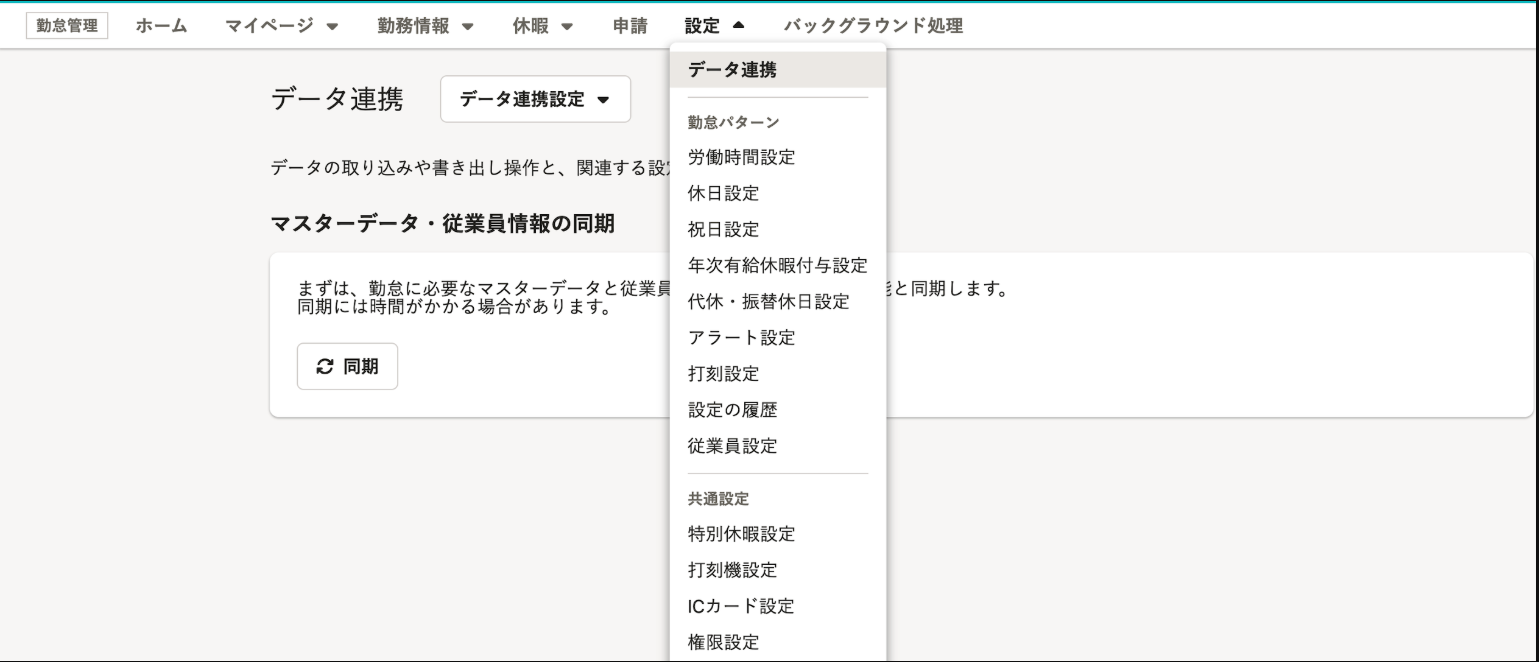Select the 勤怠管理 app badge
Screen dimensions: 1539x662
click(66, 25)
